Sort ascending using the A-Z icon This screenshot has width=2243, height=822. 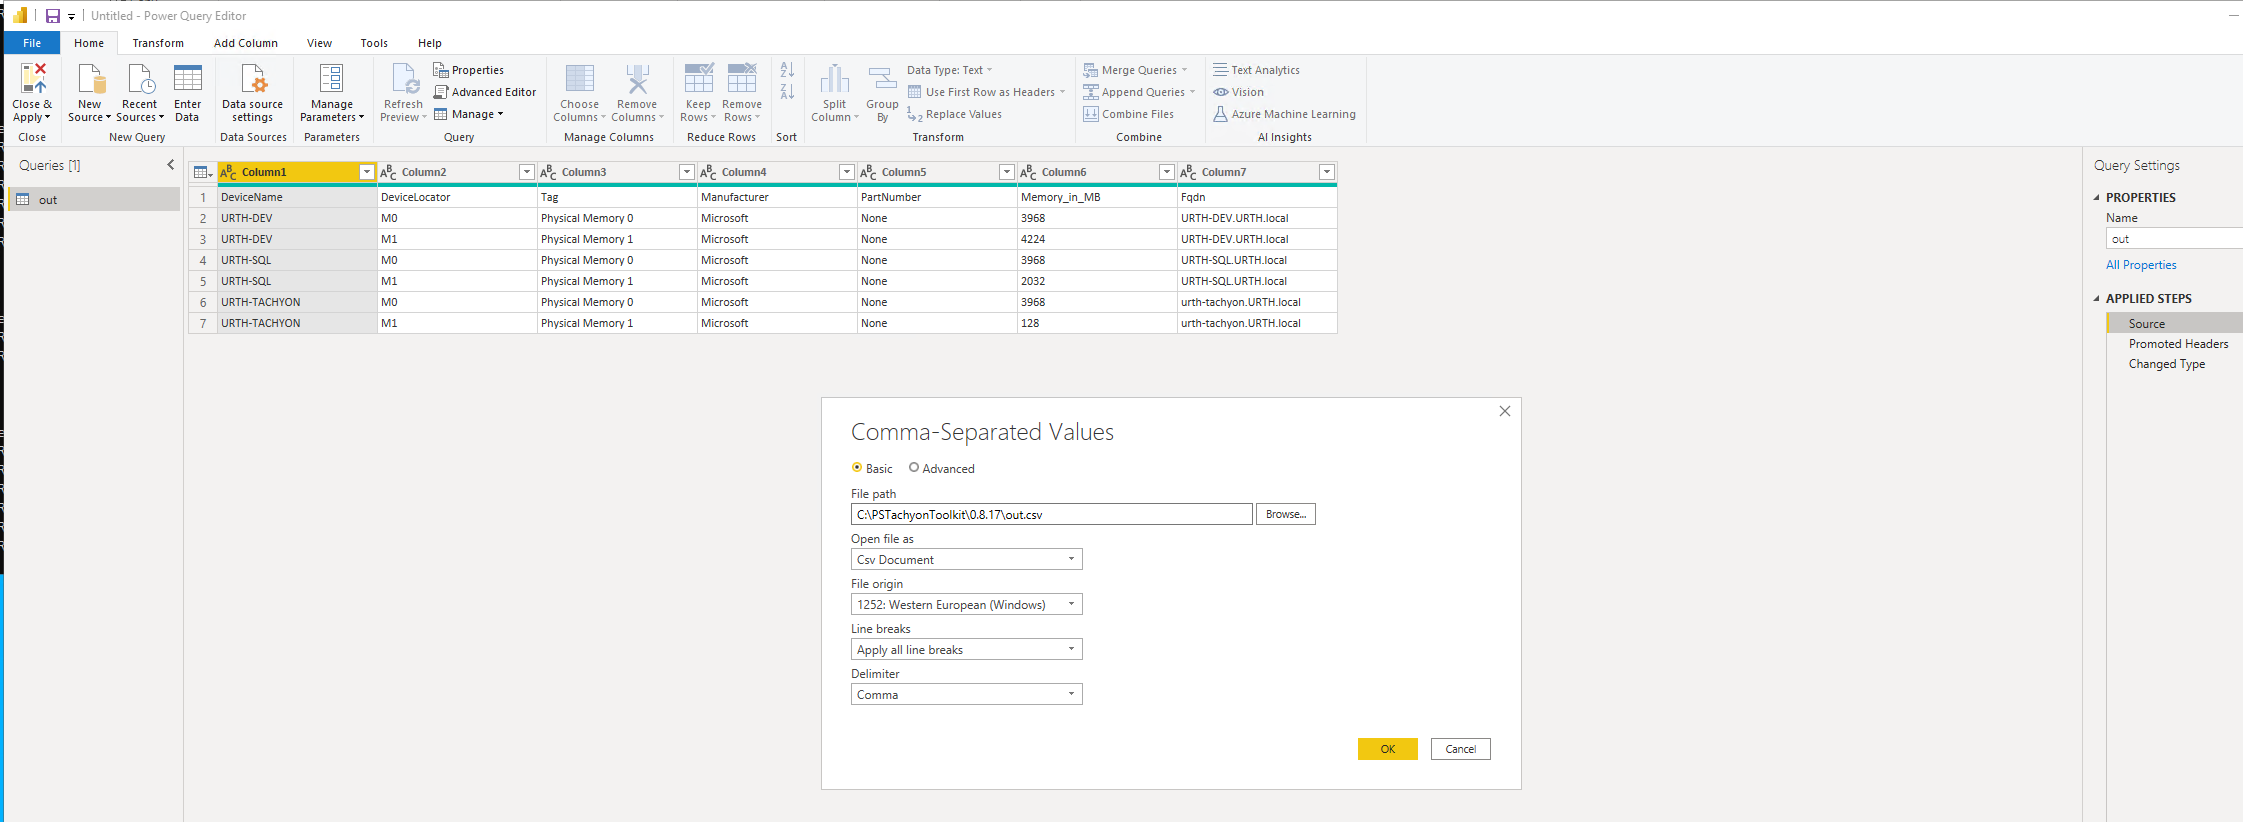[787, 70]
